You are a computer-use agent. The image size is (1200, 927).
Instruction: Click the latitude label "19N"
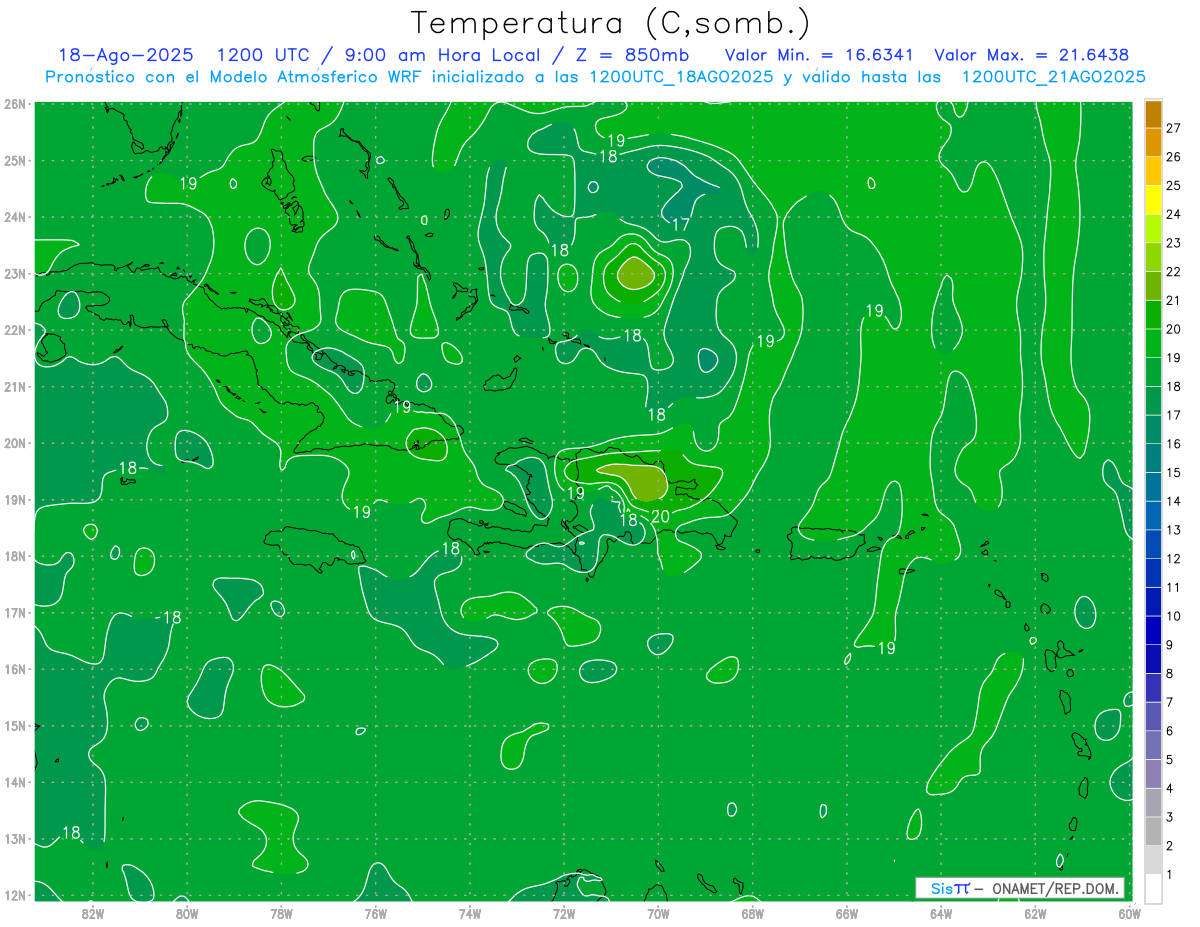coord(15,499)
